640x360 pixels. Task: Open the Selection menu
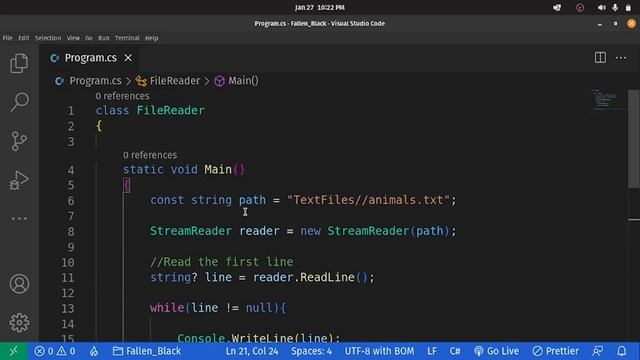[x=48, y=38]
